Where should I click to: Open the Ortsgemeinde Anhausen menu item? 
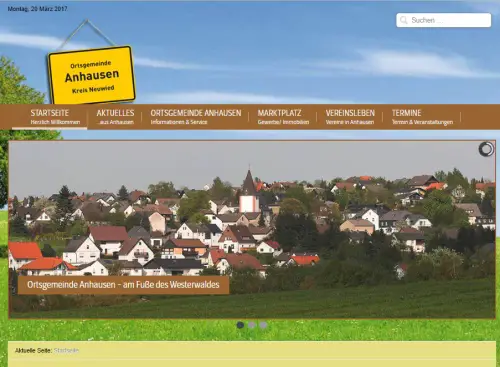[196, 117]
